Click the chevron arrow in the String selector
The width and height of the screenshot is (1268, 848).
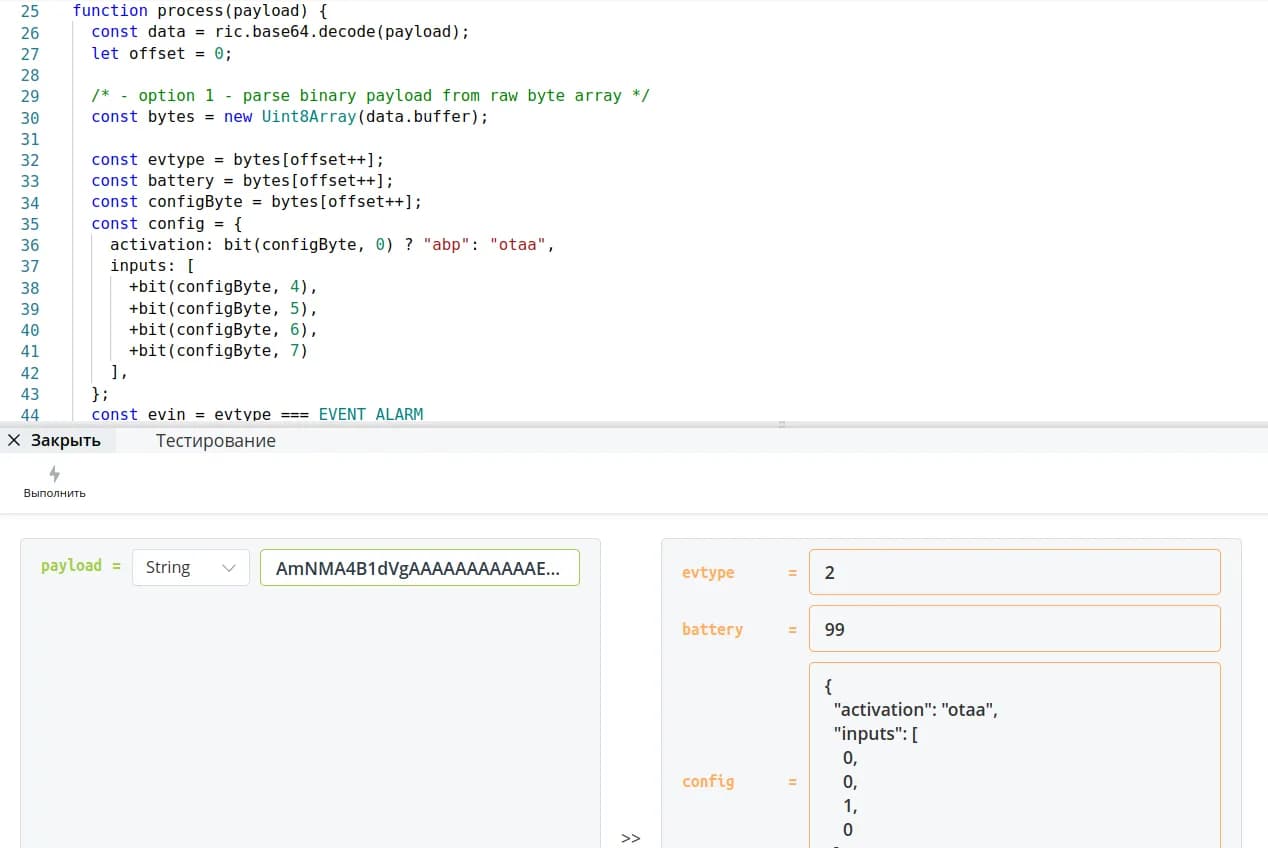tap(229, 568)
